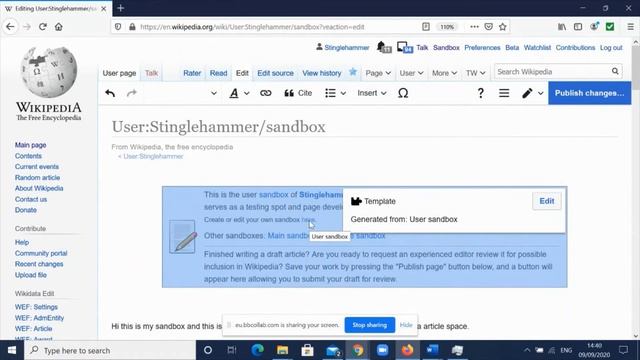Viewport: 640px width, 360px height.
Task: Bookmark this page with star
Action: coord(502,27)
